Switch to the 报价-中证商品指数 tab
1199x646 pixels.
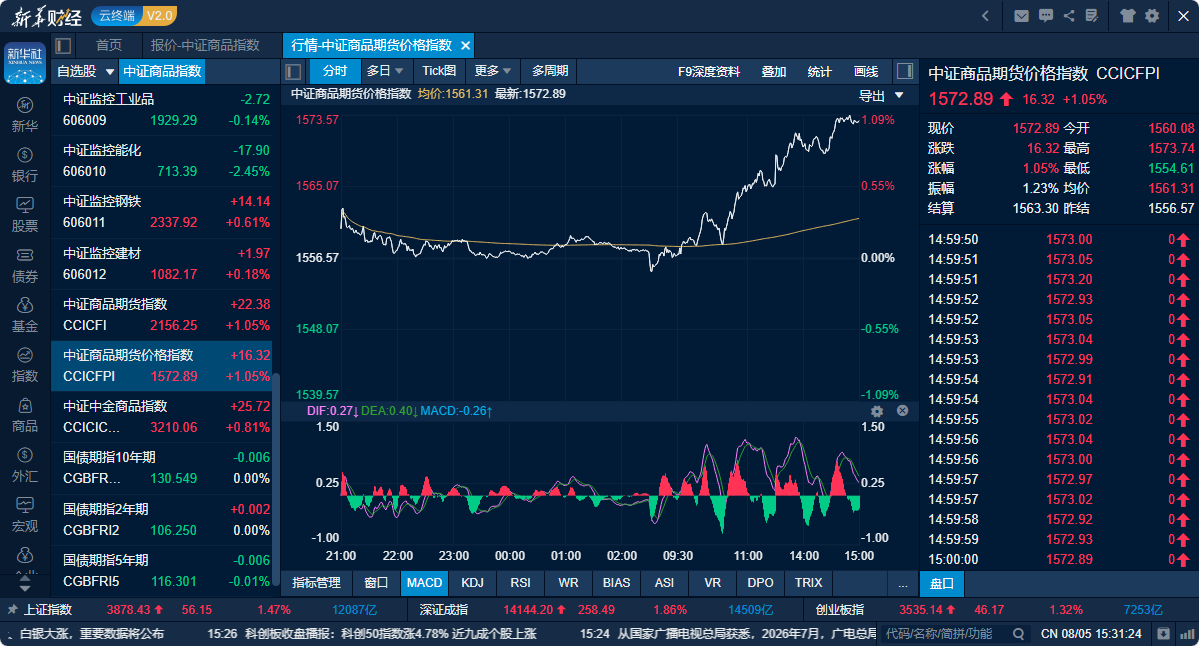(205, 45)
